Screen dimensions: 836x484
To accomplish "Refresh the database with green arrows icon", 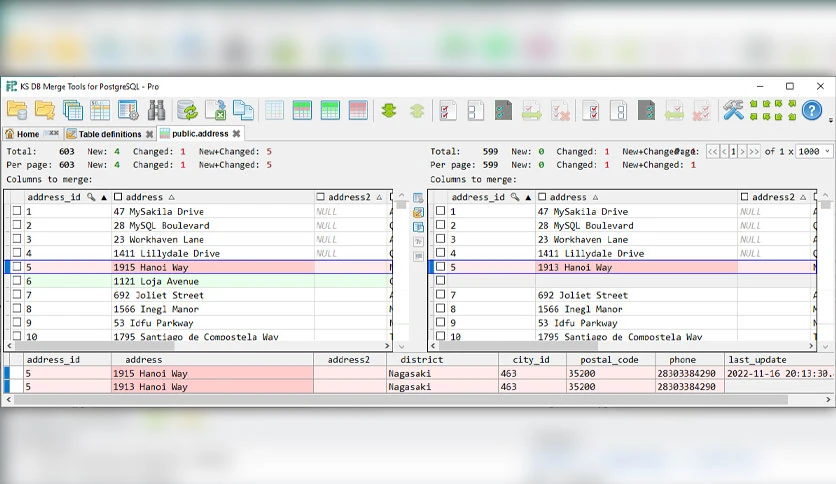I will 187,110.
